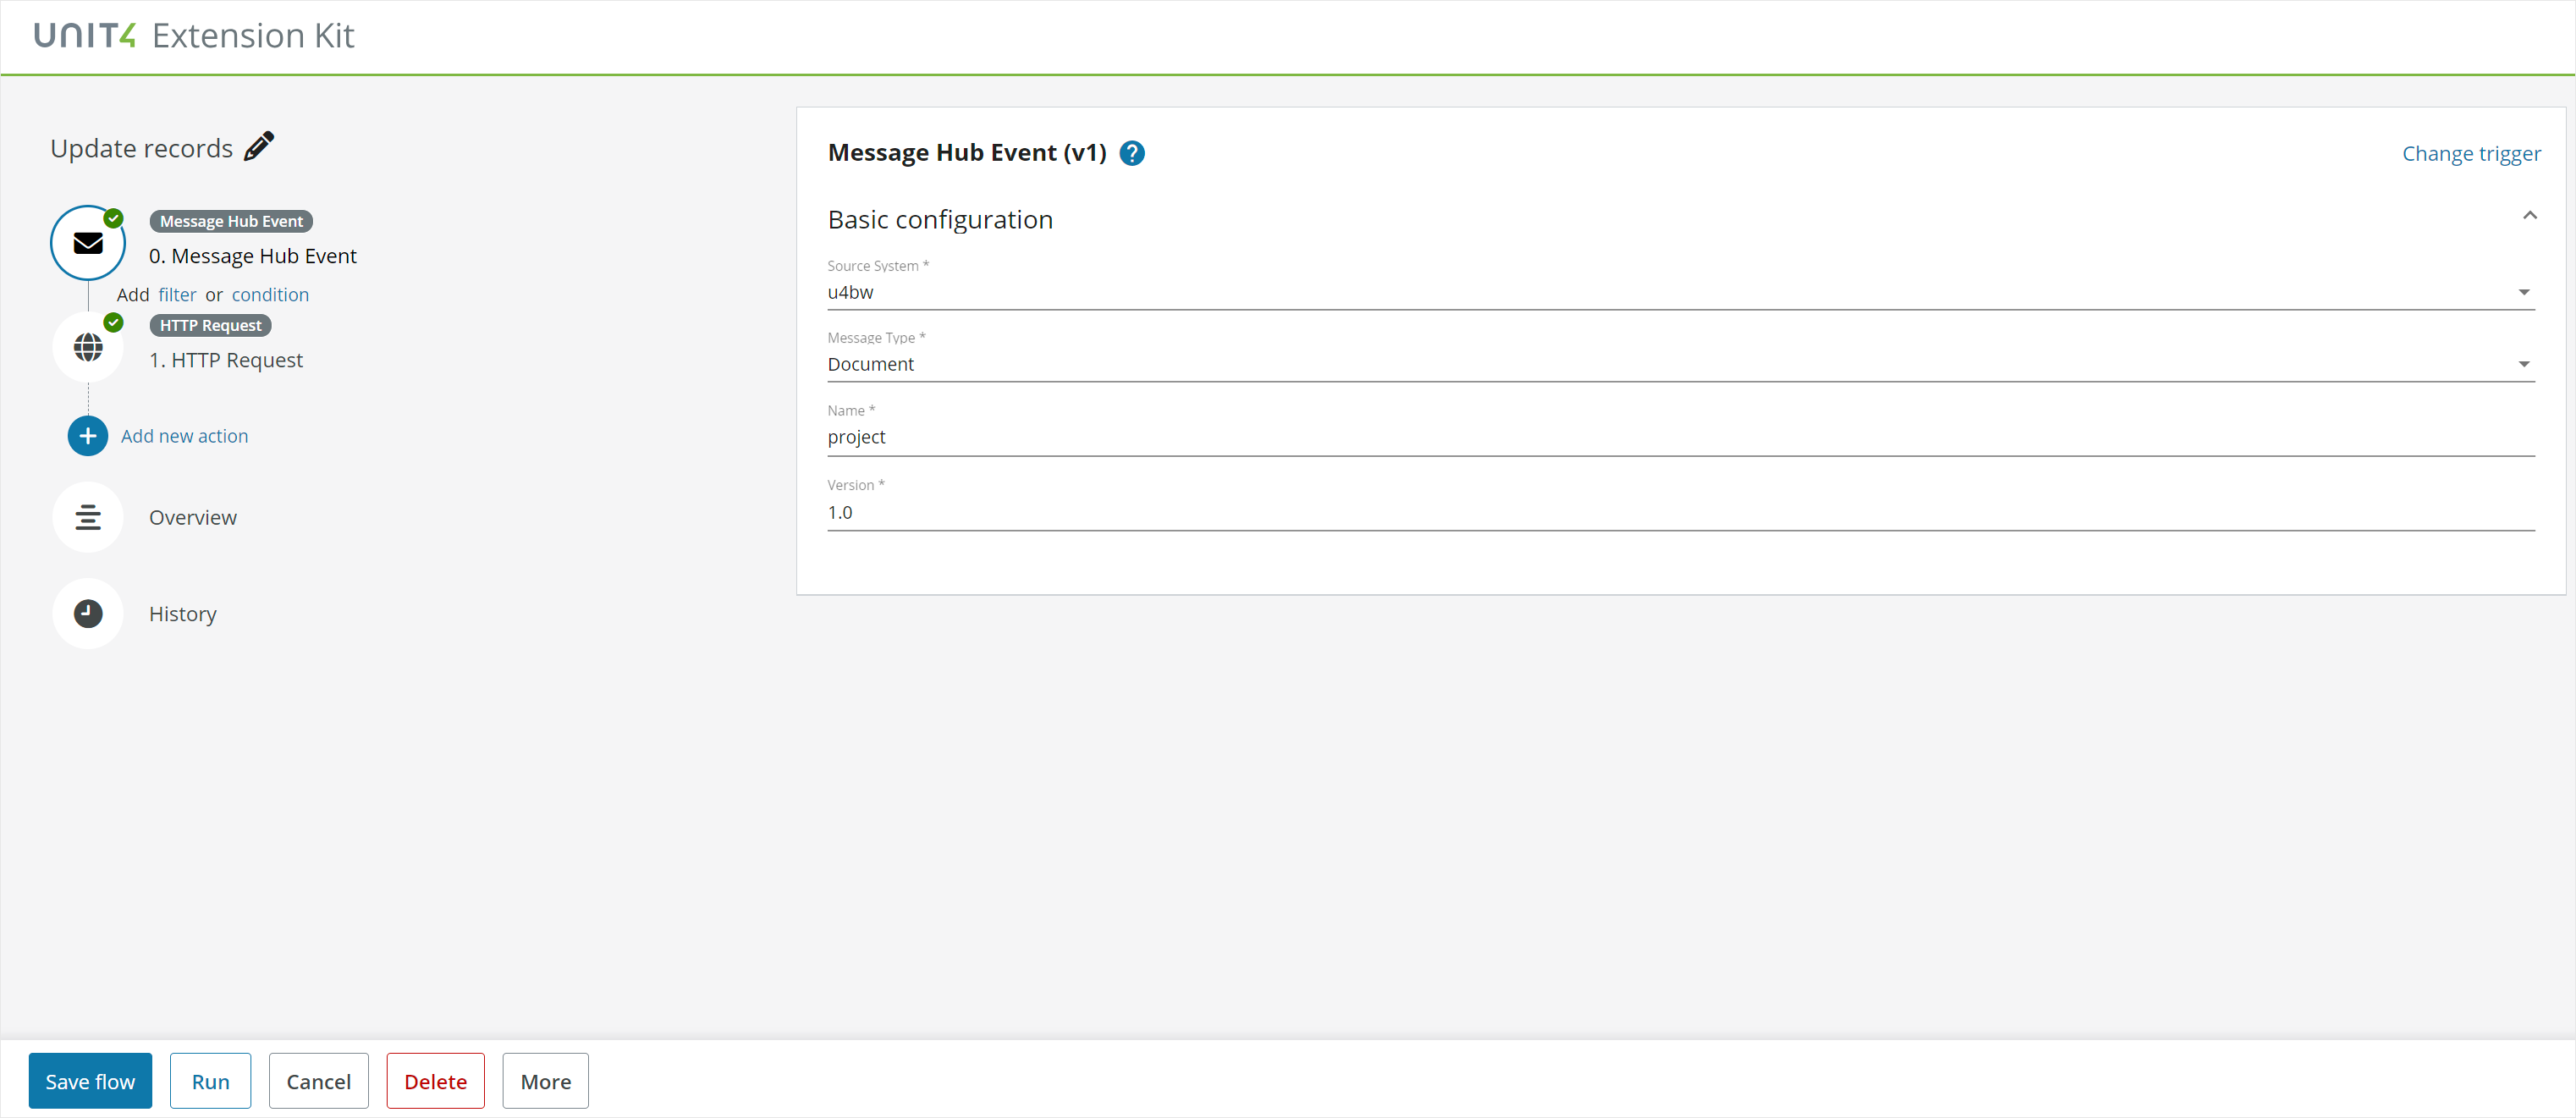Click the Overview list icon
Viewport: 2576px width, 1118px height.
[x=85, y=516]
